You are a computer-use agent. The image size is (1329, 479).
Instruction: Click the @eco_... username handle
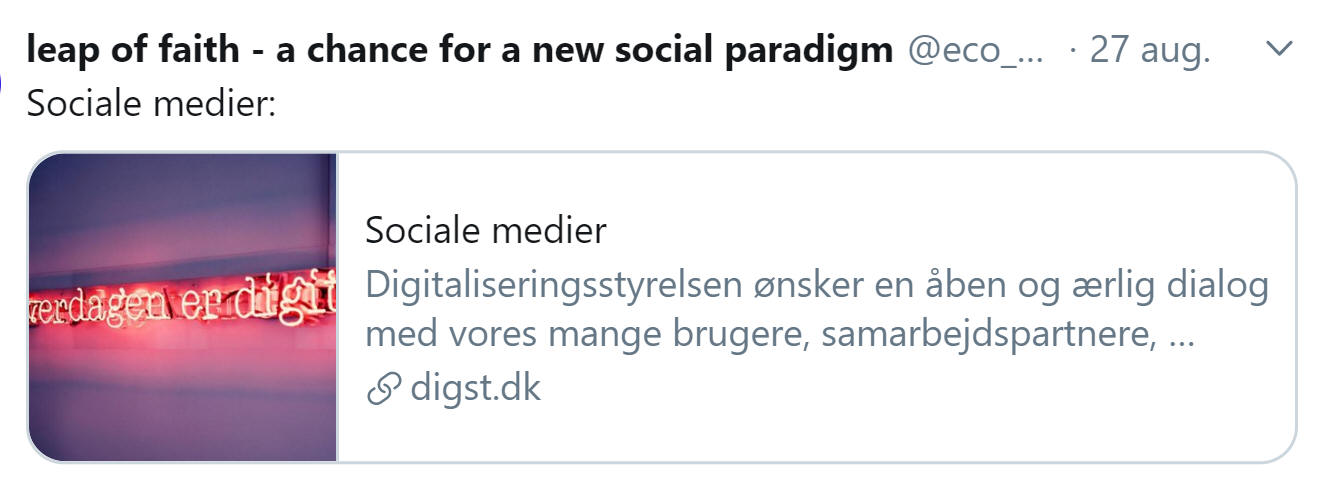click(x=976, y=49)
